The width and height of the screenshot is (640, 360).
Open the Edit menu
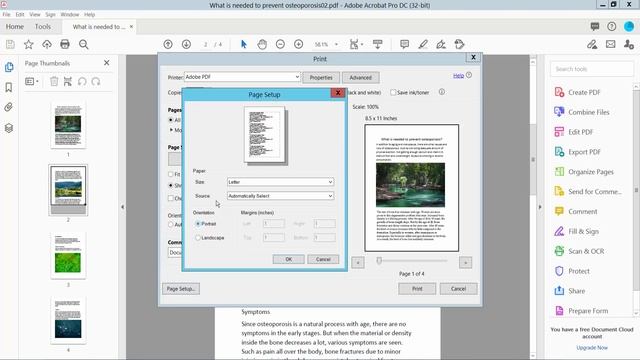20,14
